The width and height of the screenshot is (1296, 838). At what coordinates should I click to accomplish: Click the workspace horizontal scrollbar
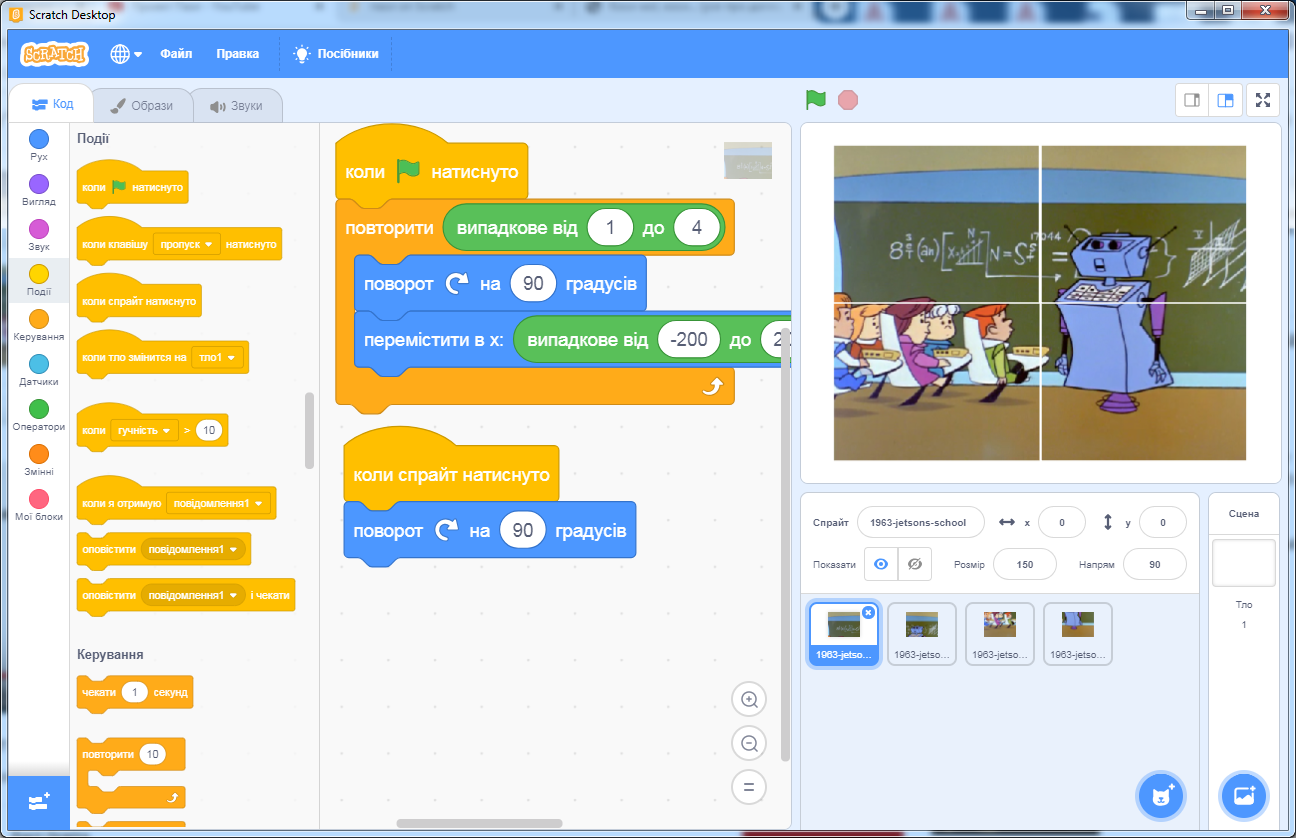coord(479,824)
